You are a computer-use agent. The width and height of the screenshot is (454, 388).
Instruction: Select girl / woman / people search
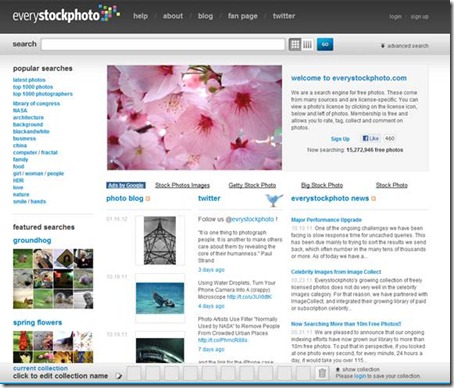[38, 174]
